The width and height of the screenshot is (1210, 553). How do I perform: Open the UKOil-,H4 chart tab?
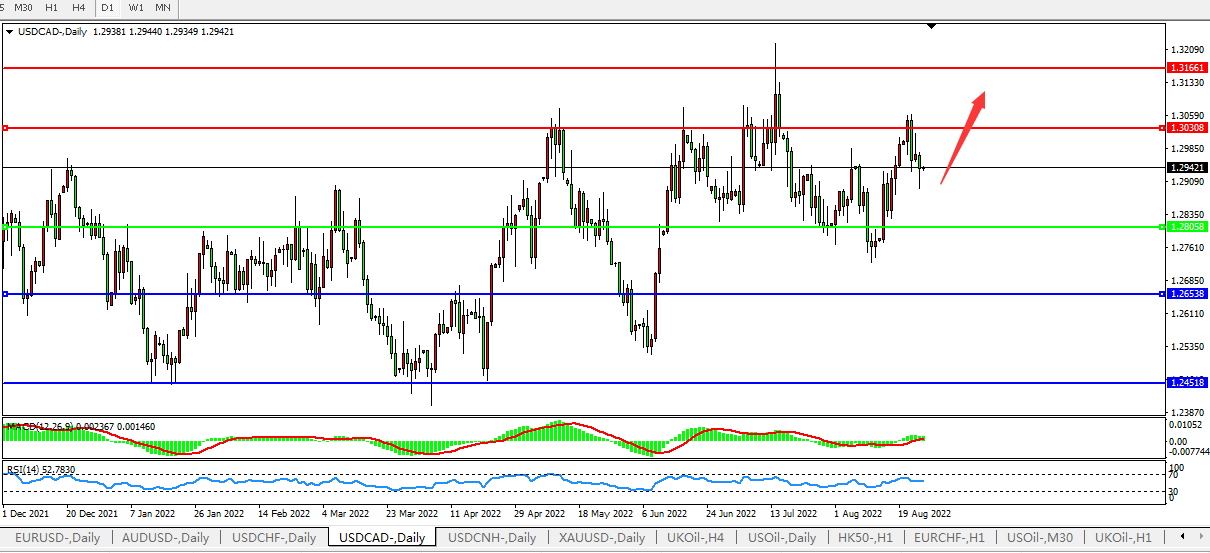coord(695,538)
